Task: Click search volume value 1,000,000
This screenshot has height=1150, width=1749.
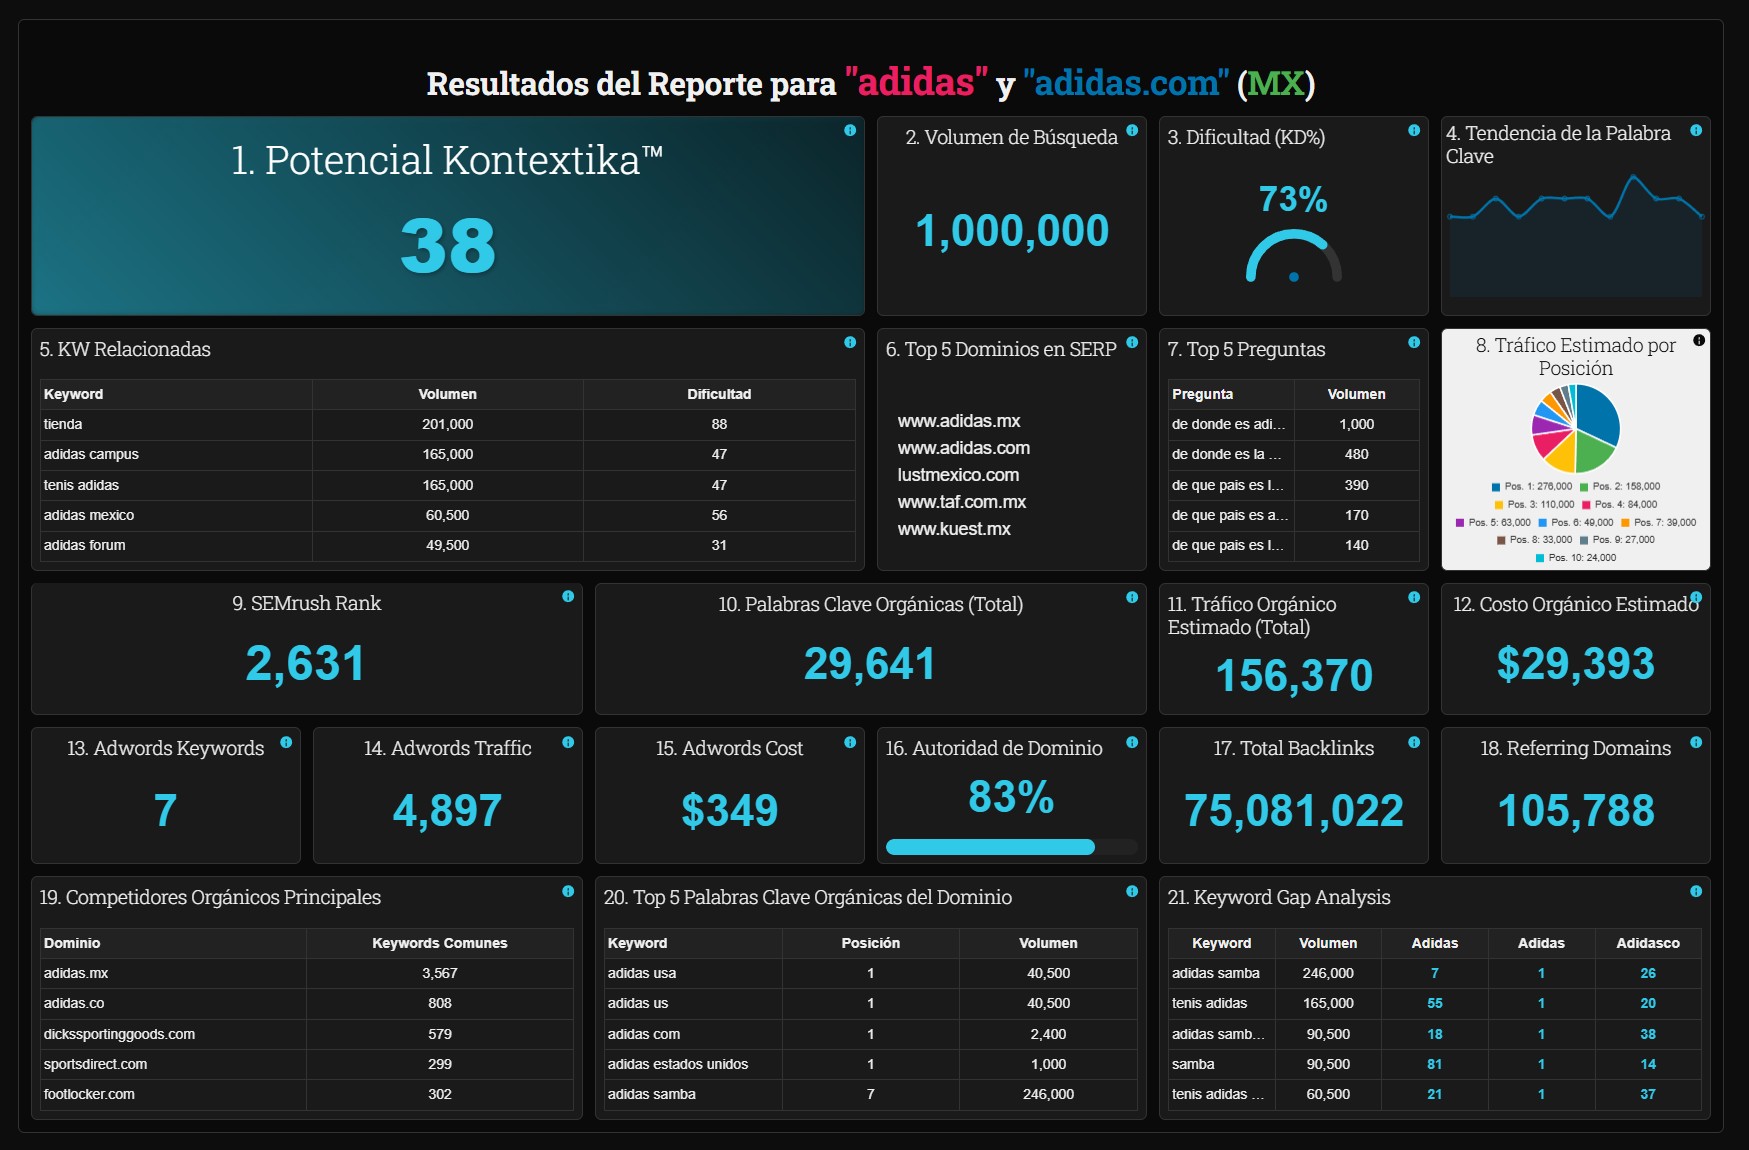Action: click(1012, 231)
